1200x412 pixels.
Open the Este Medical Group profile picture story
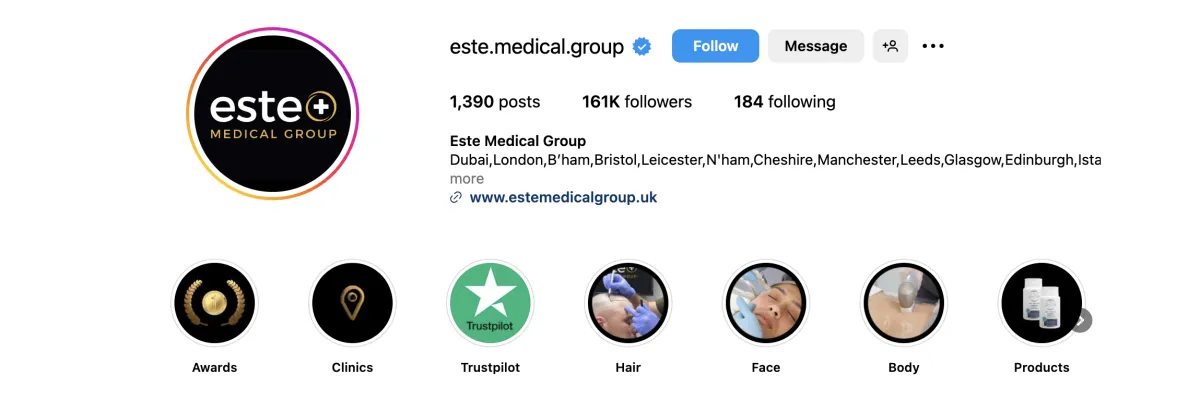(272, 113)
